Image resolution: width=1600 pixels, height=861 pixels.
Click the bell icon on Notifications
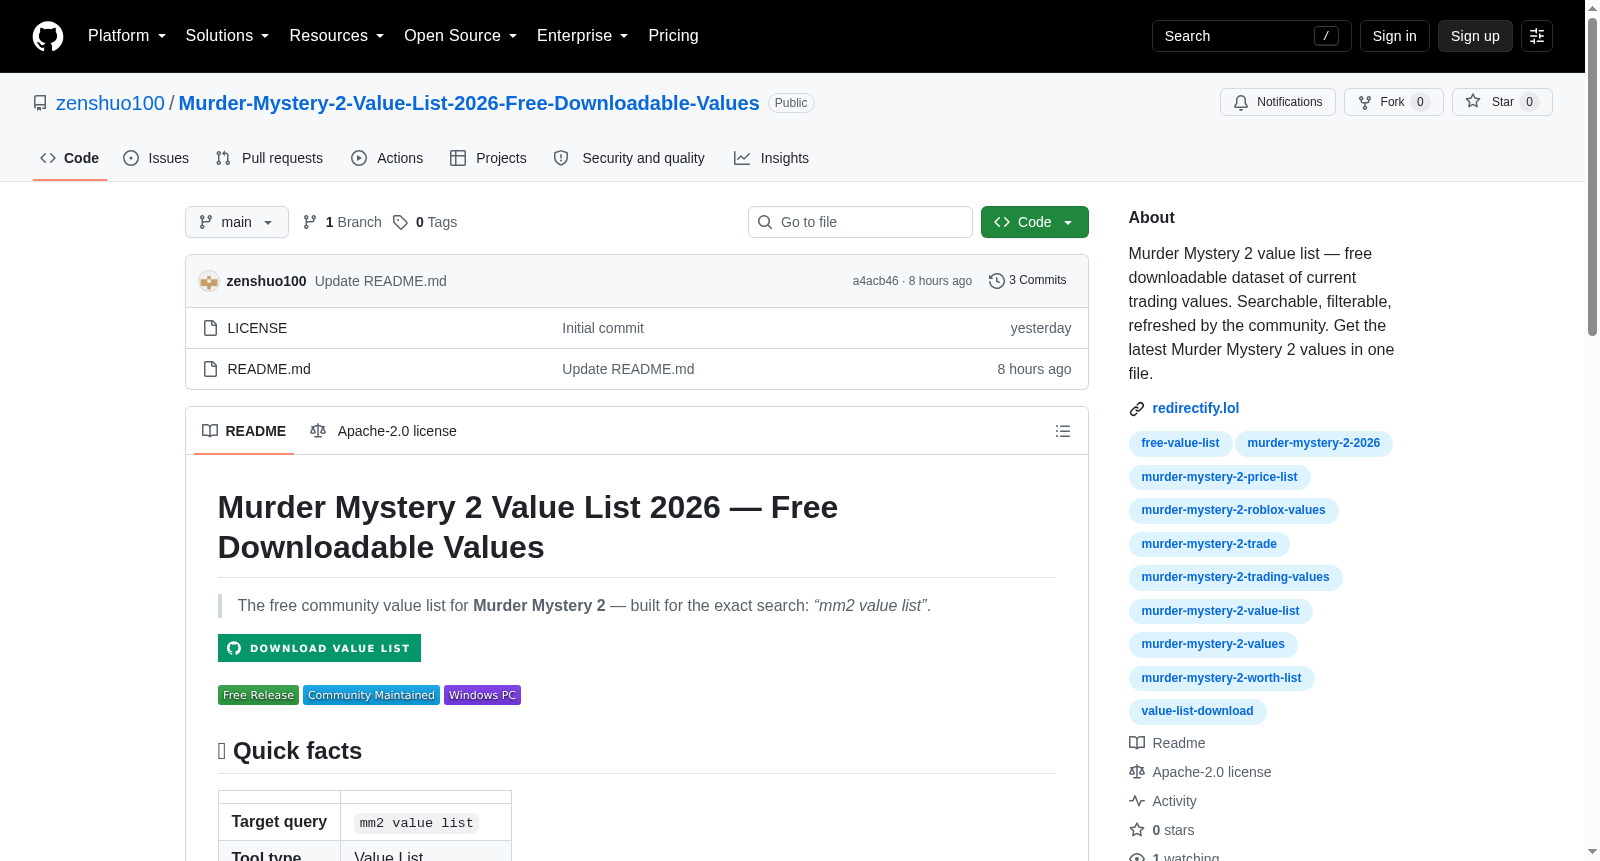(1241, 102)
